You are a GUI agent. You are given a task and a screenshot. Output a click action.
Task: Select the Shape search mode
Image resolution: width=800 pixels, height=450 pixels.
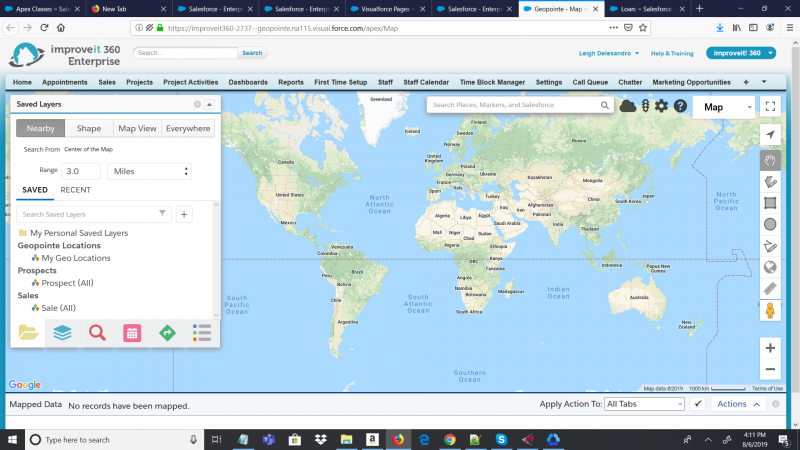89,128
